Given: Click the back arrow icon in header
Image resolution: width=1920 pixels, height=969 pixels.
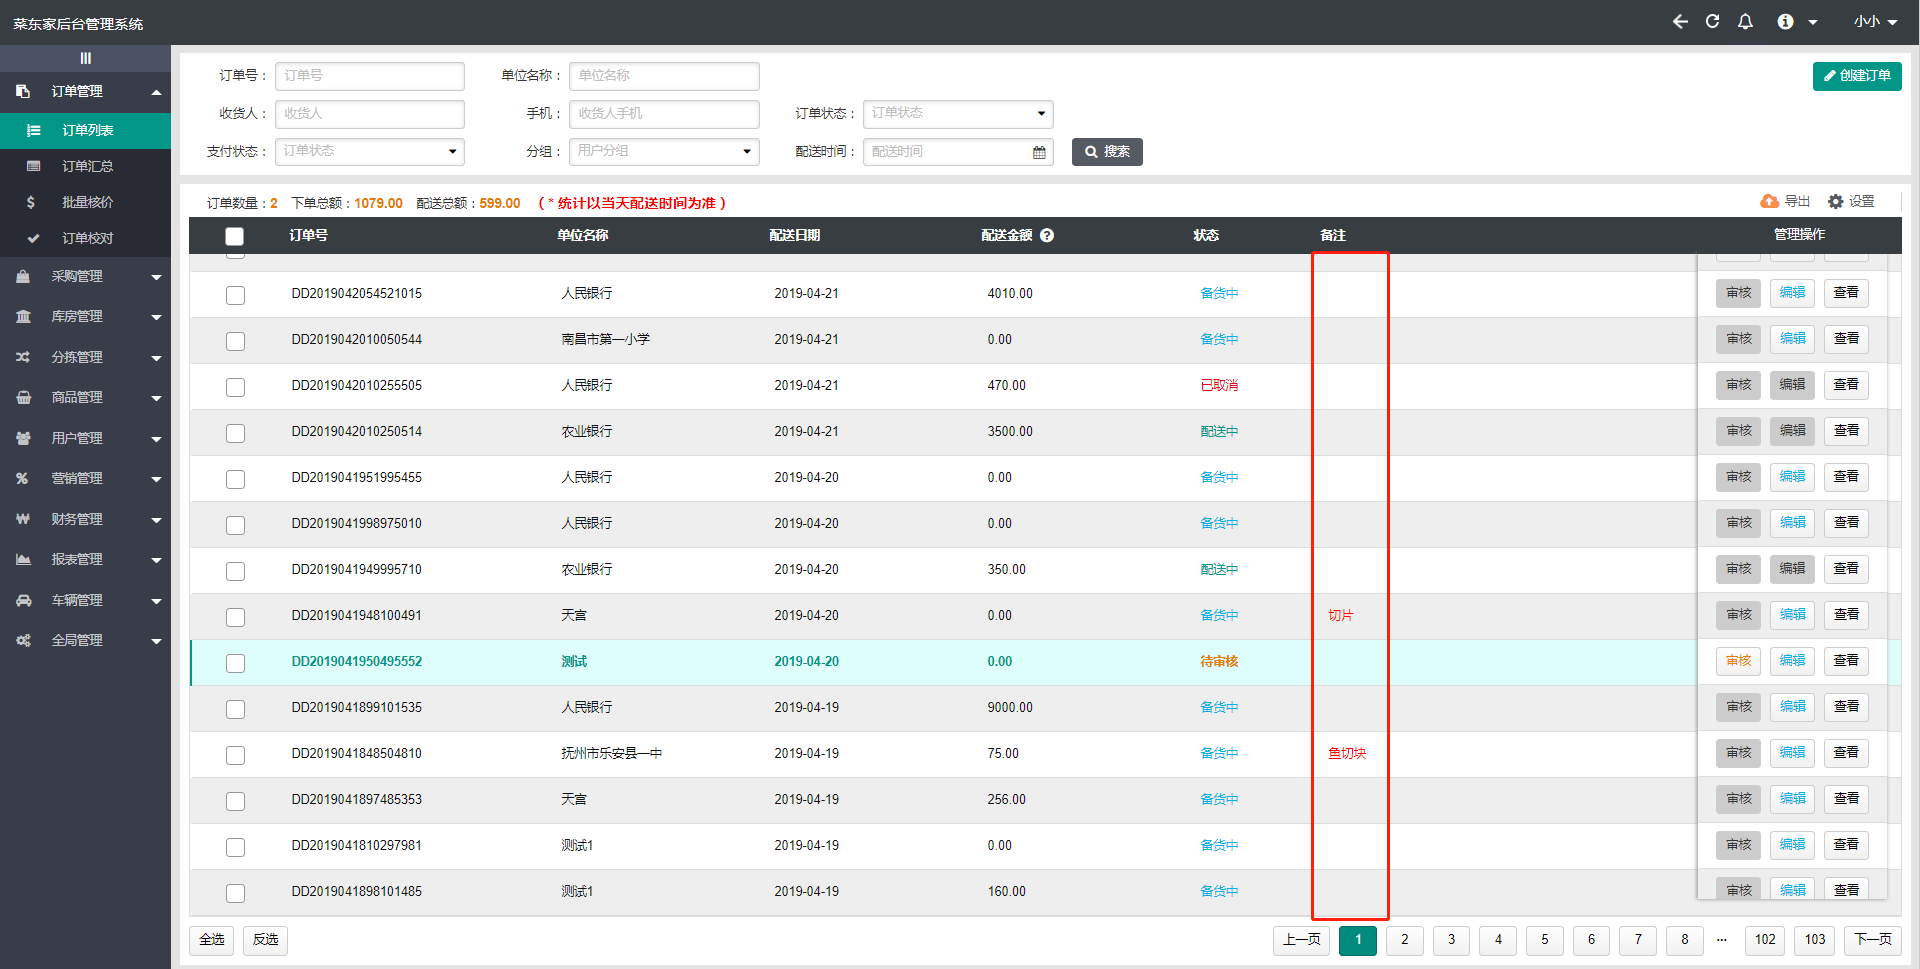Looking at the screenshot, I should pos(1680,22).
